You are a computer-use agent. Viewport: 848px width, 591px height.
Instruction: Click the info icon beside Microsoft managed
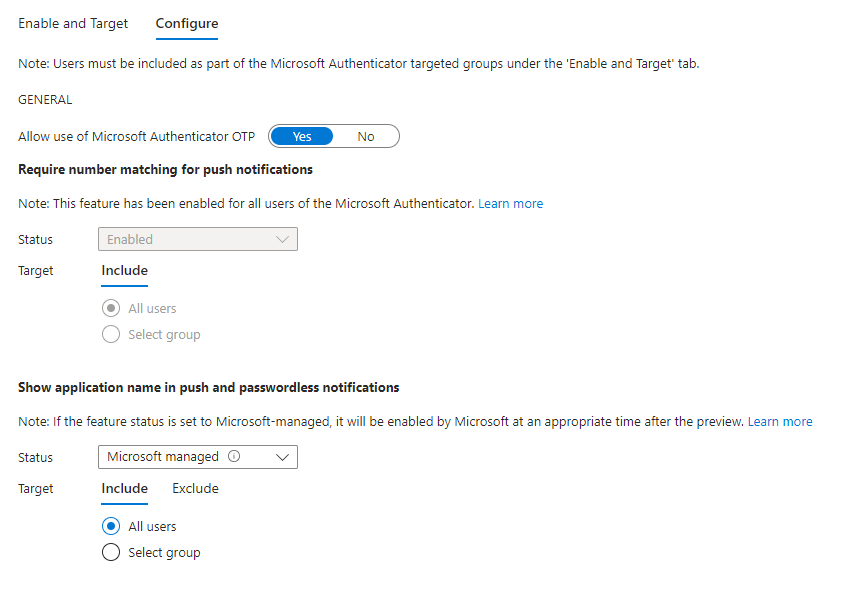point(234,457)
